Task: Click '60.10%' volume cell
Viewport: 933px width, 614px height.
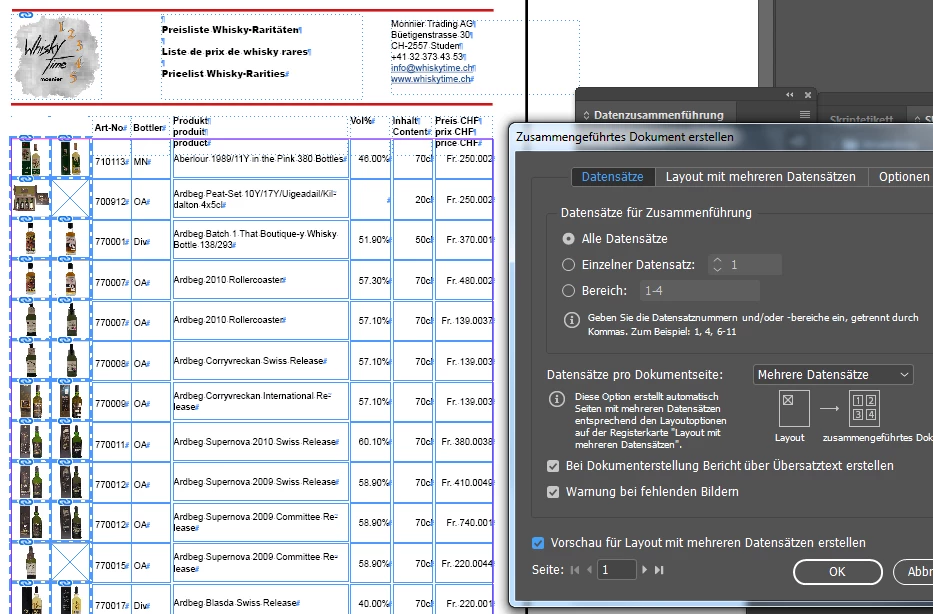Action: point(370,441)
